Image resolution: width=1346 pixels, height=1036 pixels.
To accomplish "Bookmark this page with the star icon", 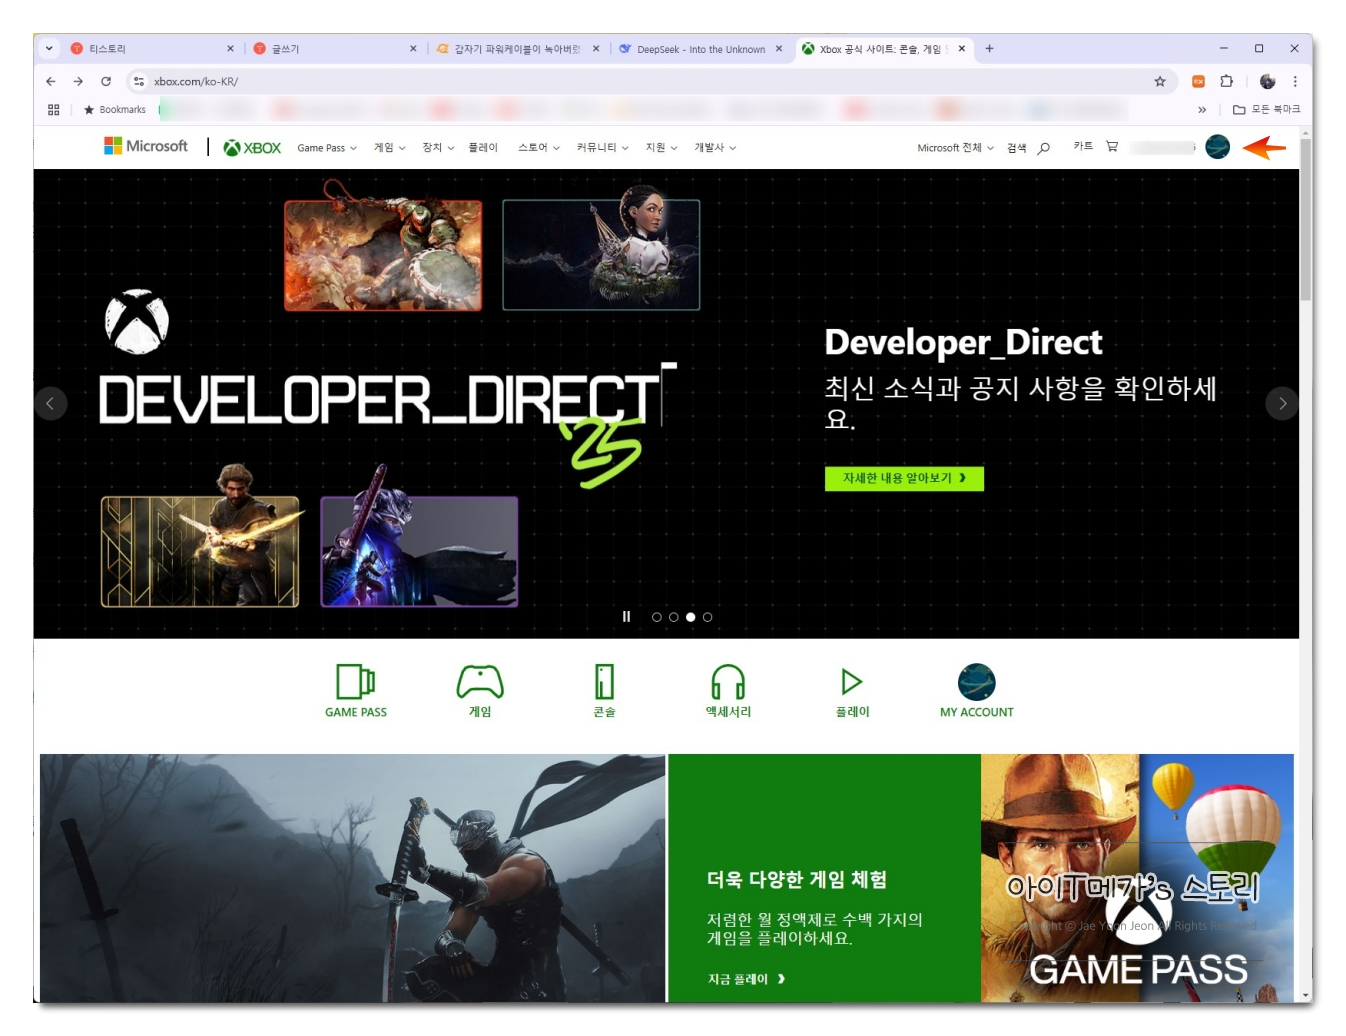I will click(x=1160, y=81).
